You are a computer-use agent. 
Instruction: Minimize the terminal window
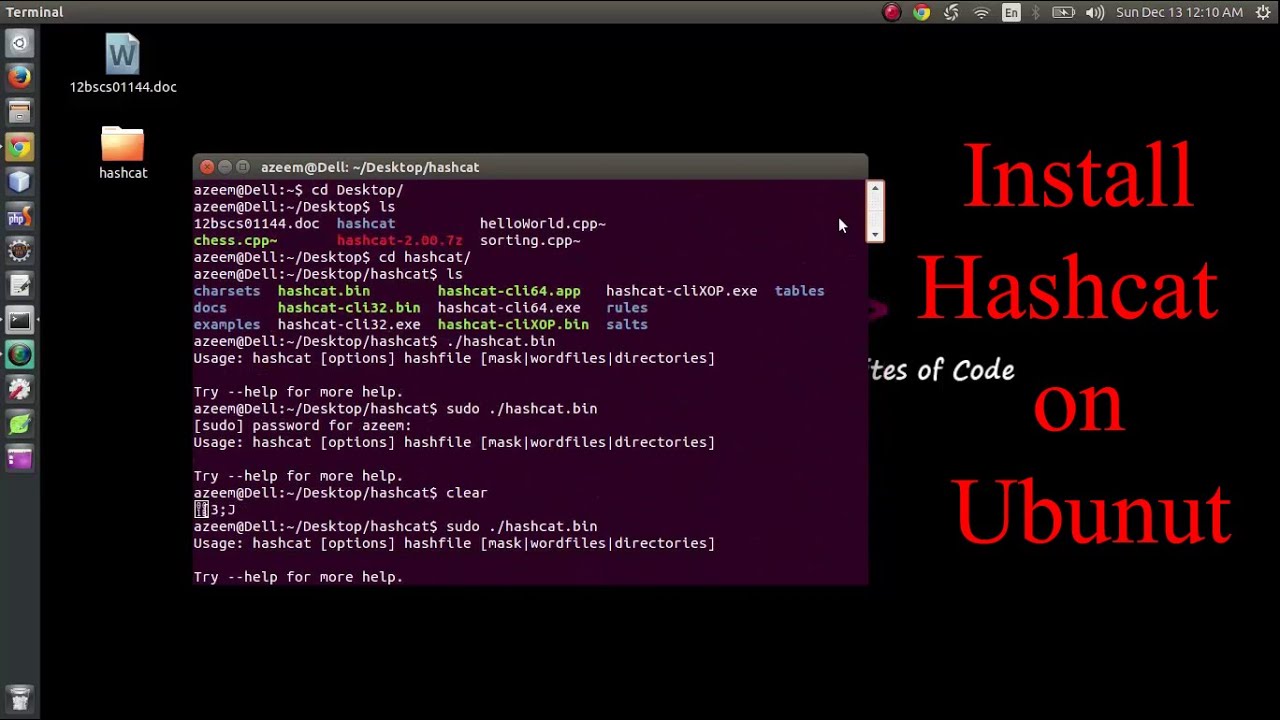coord(225,167)
